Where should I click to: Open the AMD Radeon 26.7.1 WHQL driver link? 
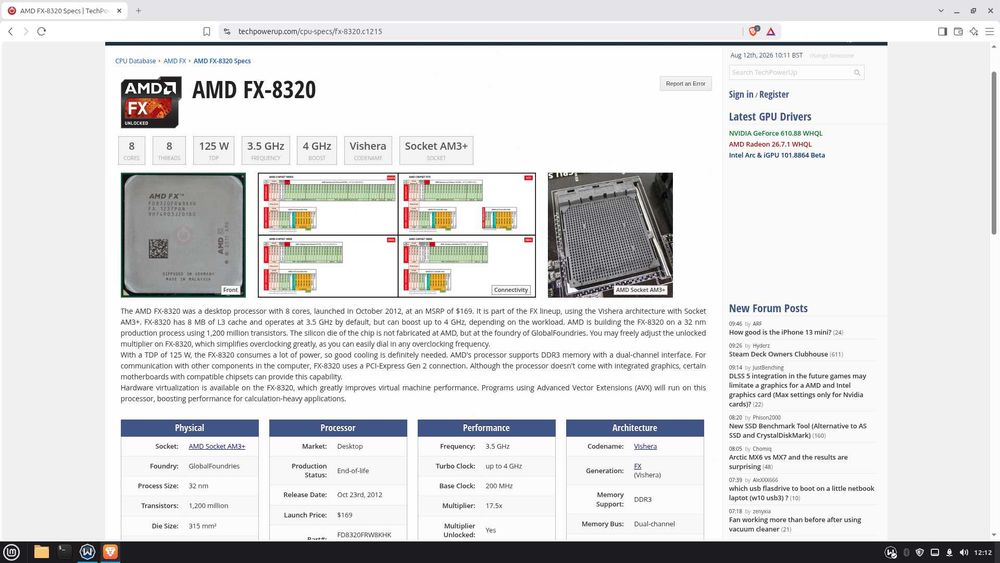point(770,144)
